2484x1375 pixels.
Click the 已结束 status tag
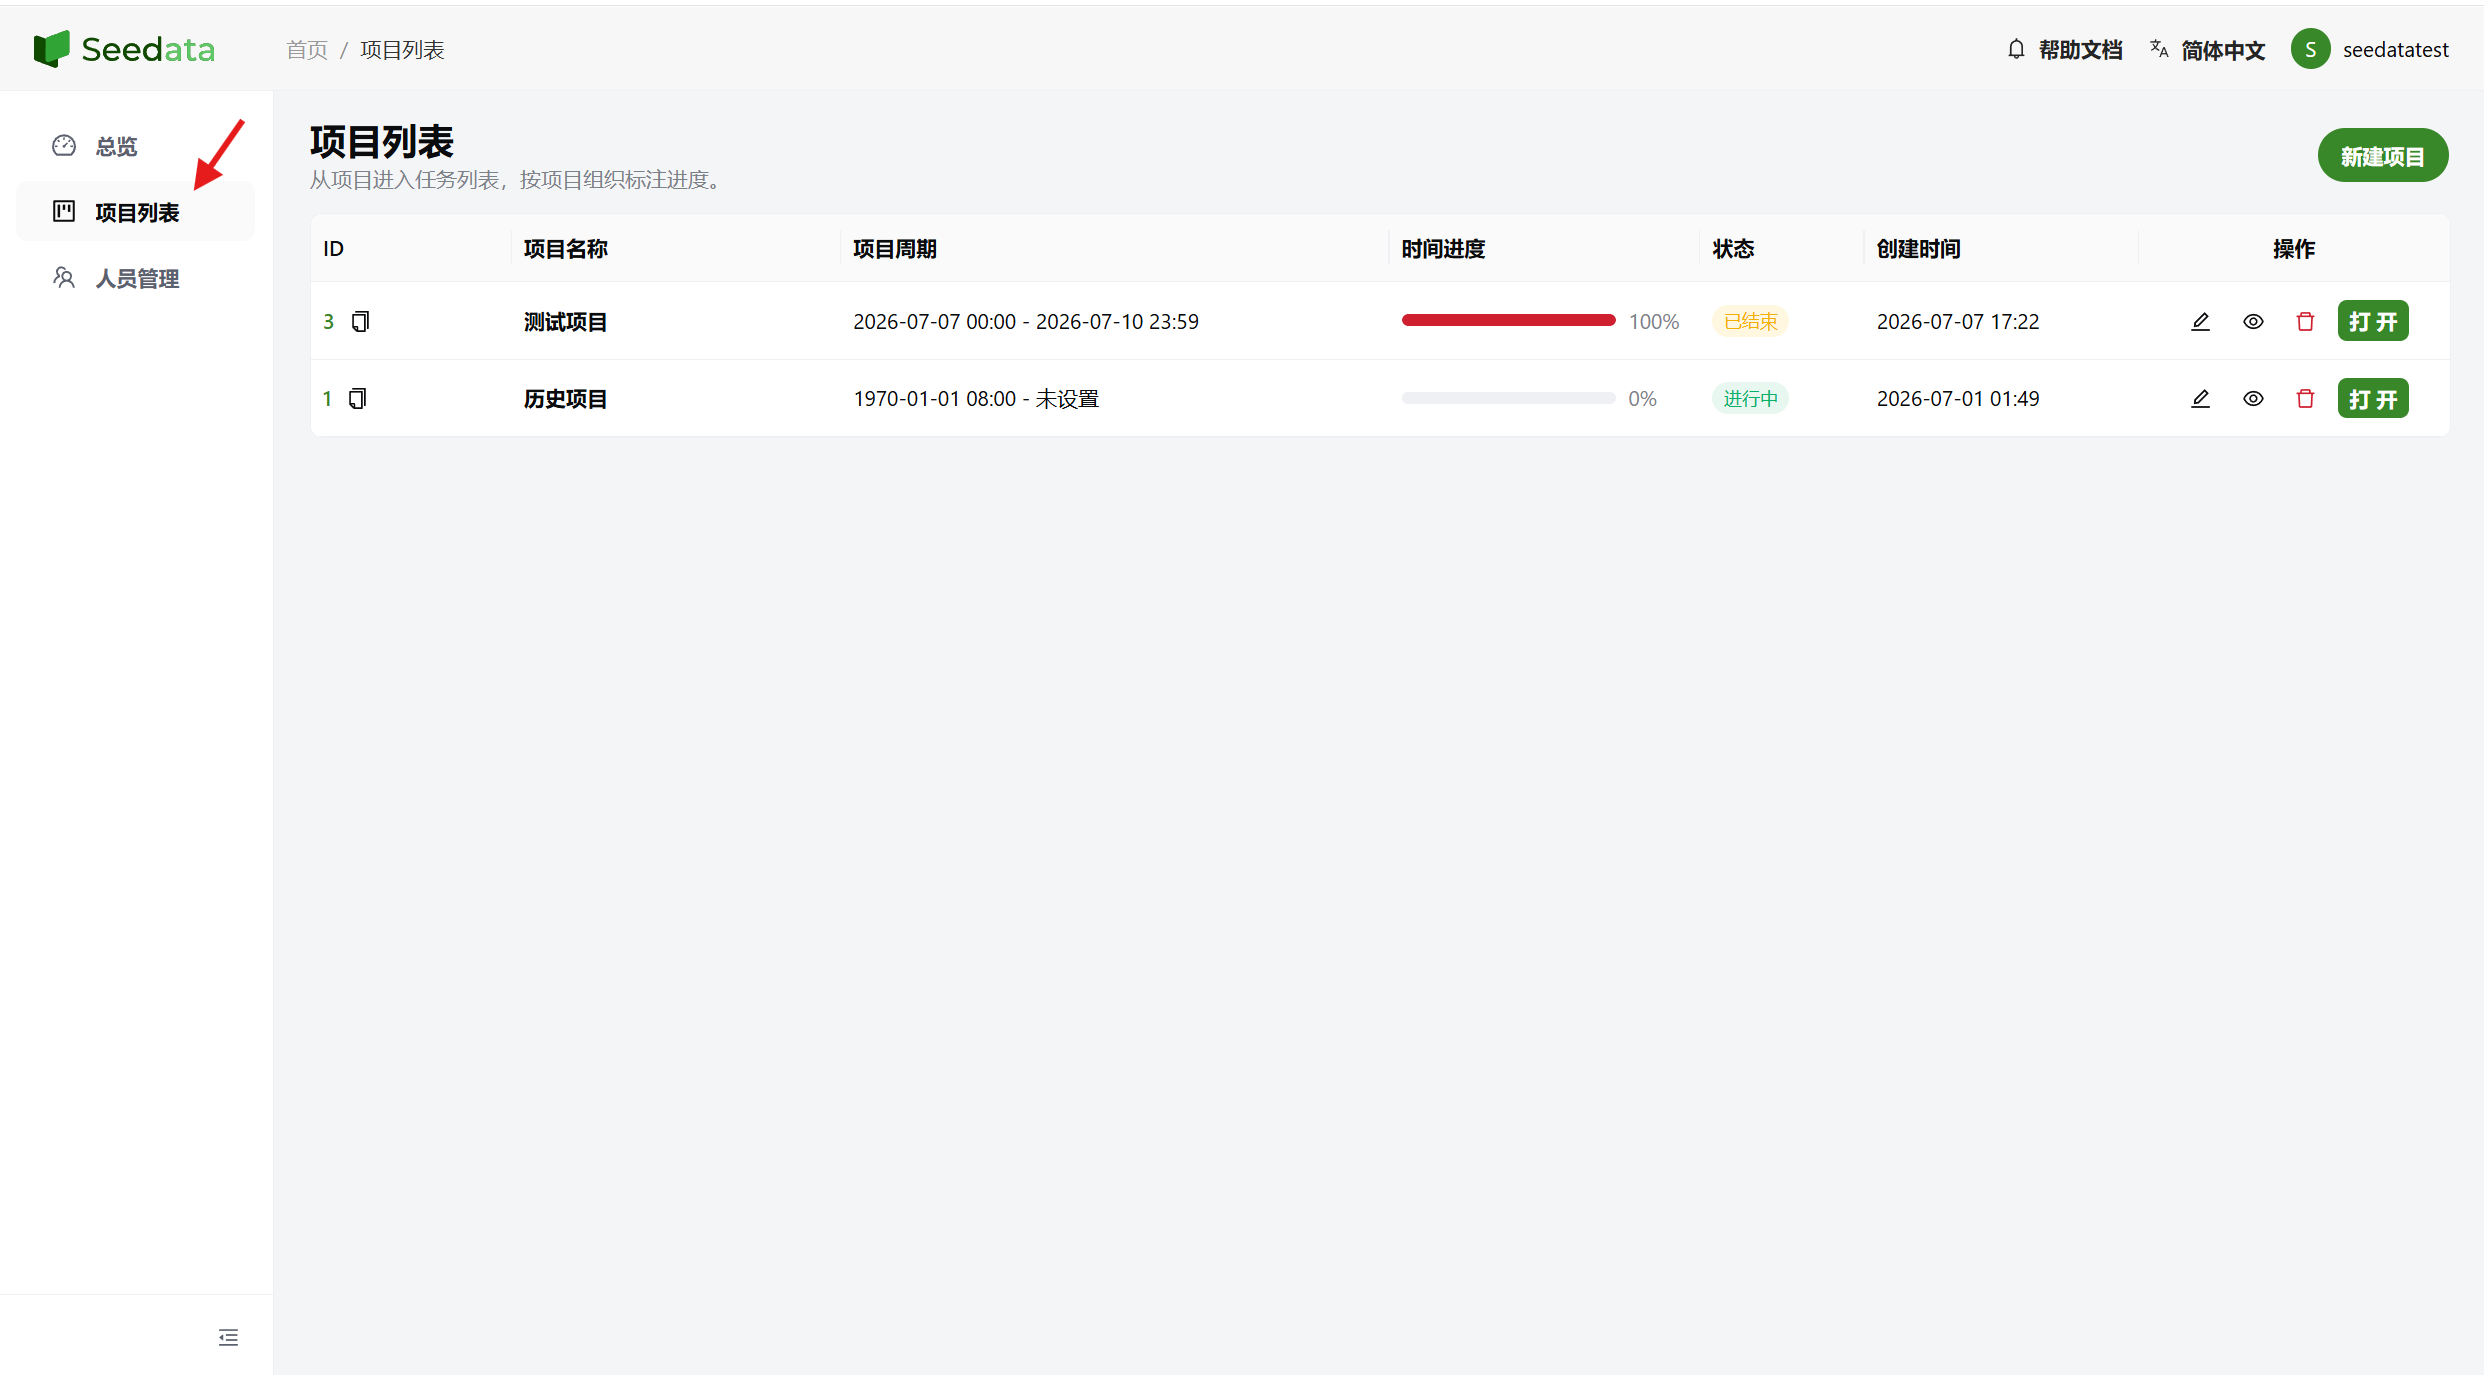(1750, 321)
